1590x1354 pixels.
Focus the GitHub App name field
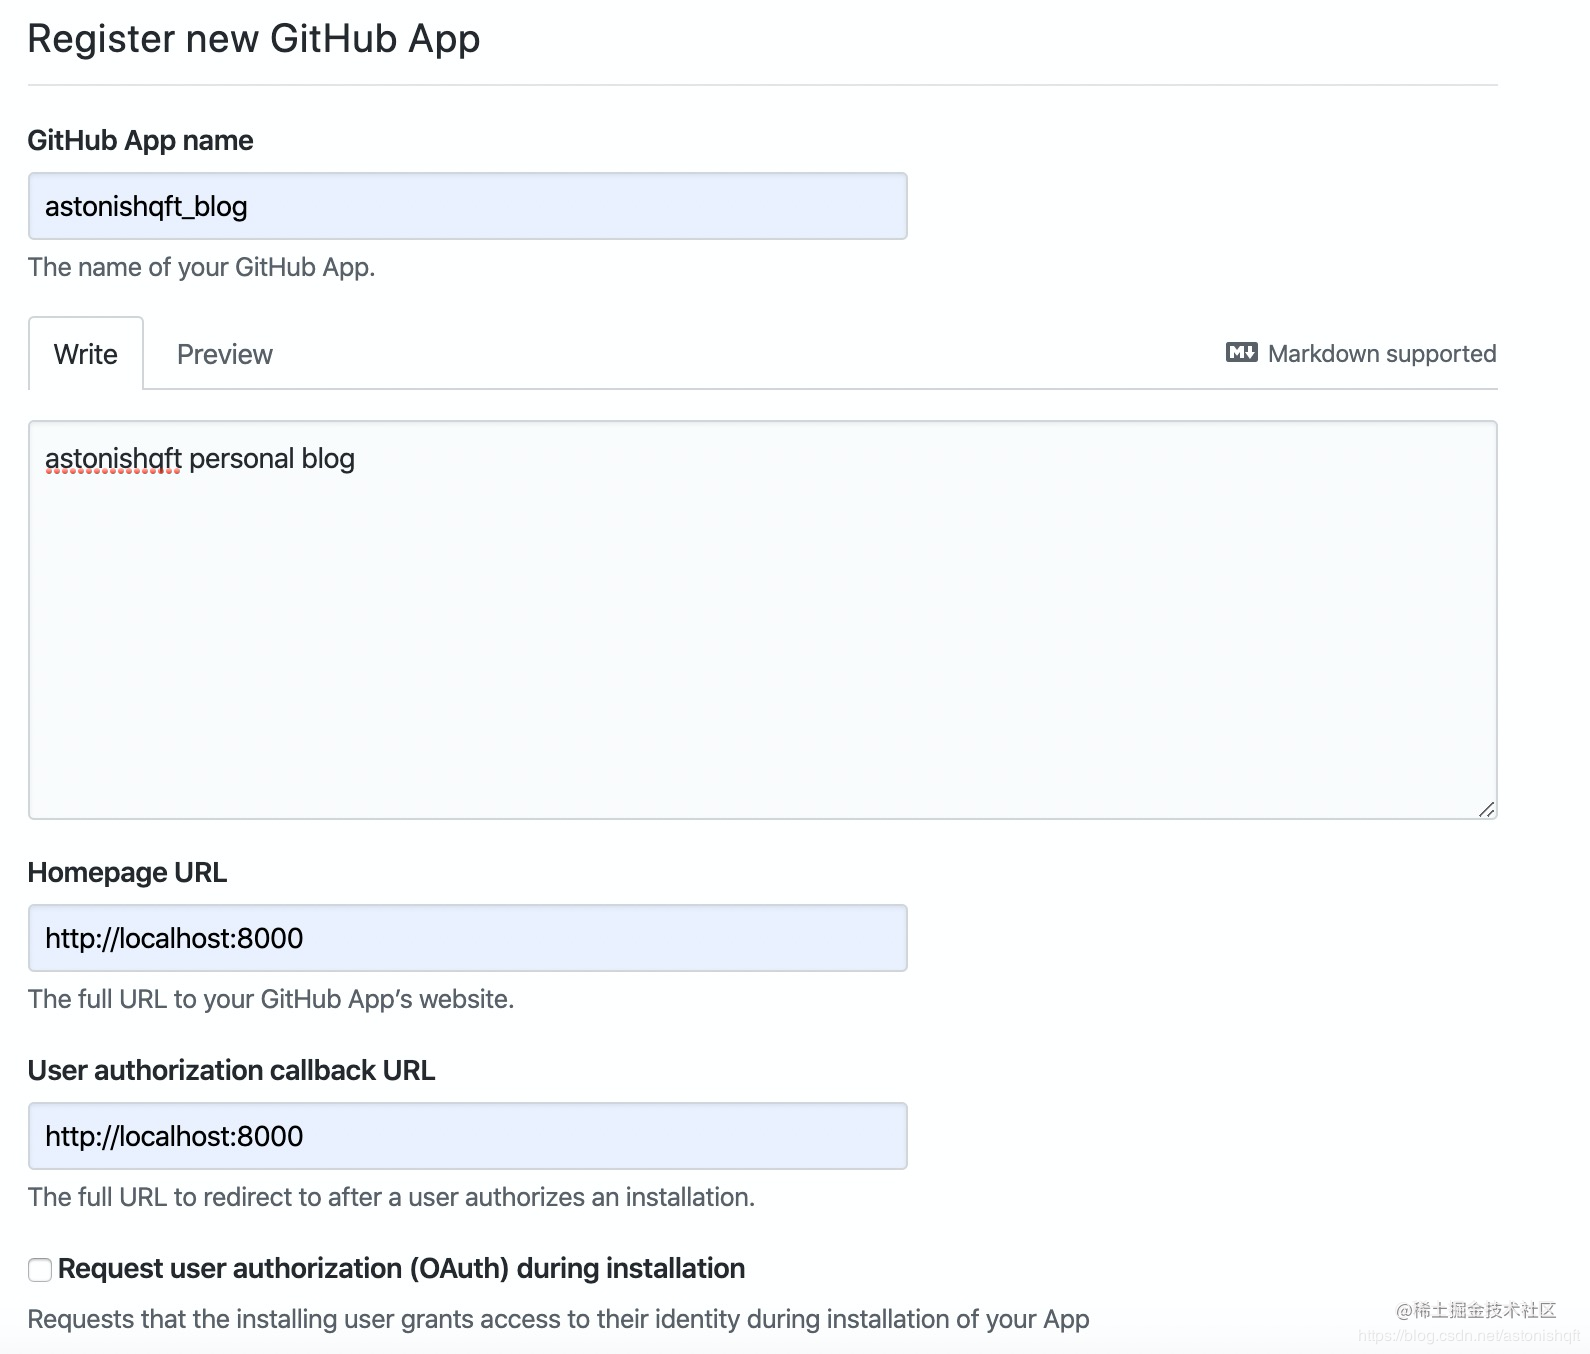point(468,206)
